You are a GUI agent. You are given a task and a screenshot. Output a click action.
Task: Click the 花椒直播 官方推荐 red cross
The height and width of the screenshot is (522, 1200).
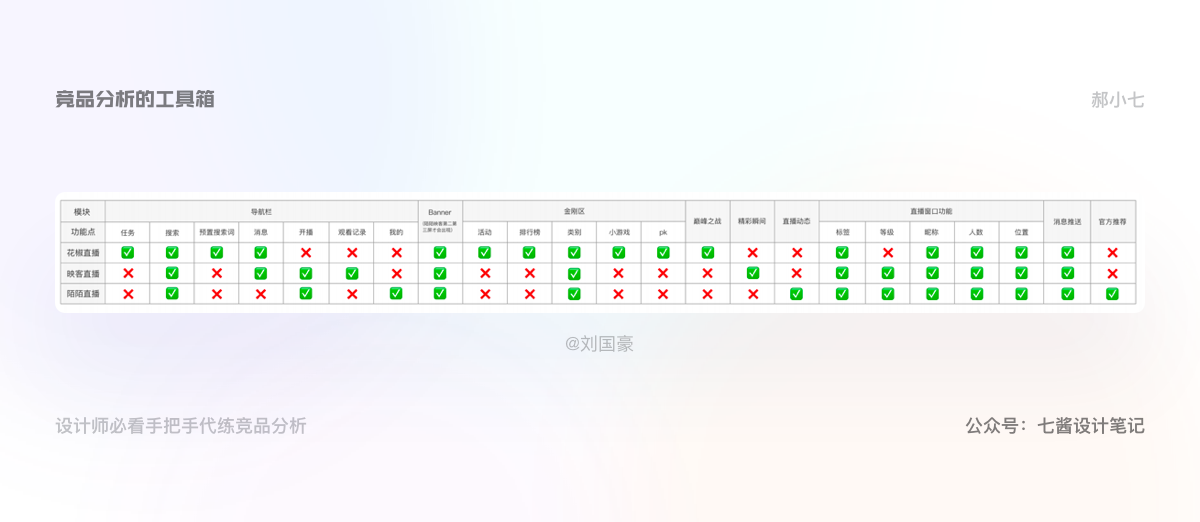coord(1112,253)
